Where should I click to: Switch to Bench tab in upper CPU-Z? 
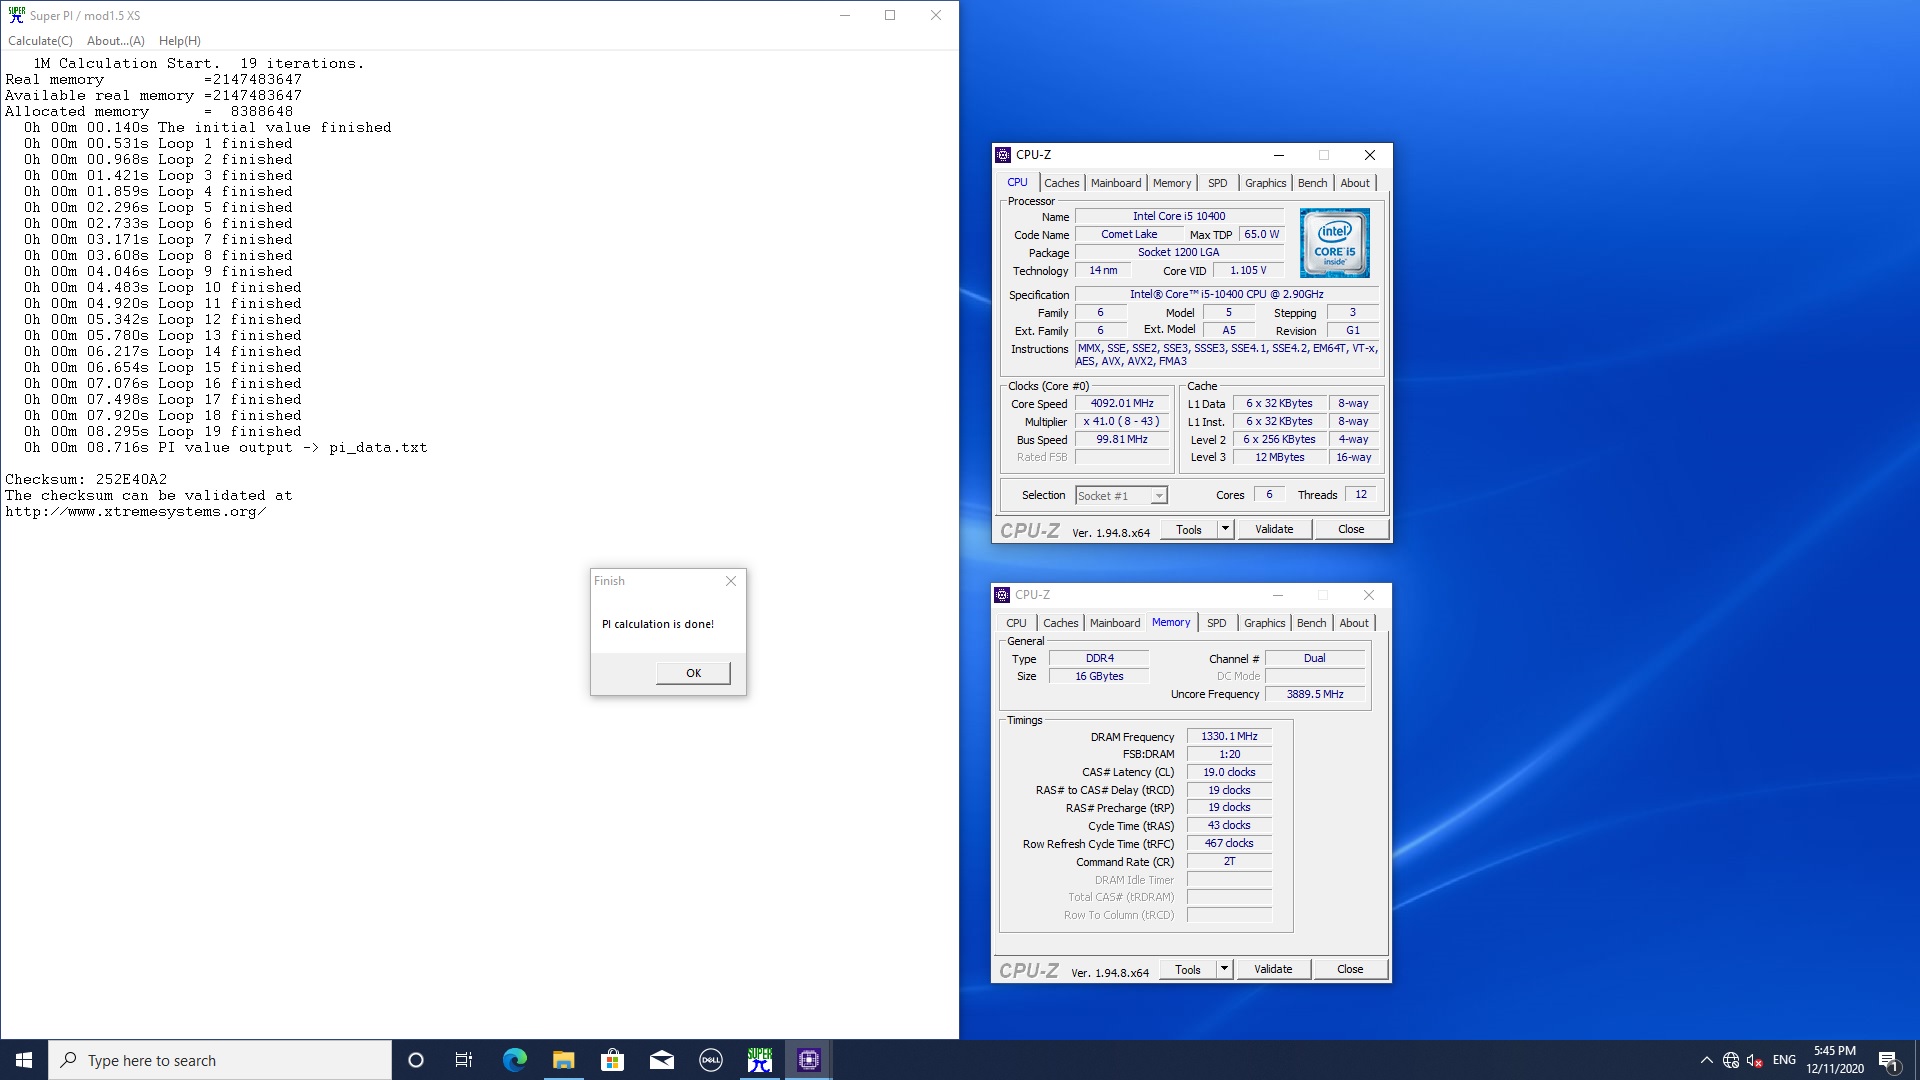pos(1312,183)
